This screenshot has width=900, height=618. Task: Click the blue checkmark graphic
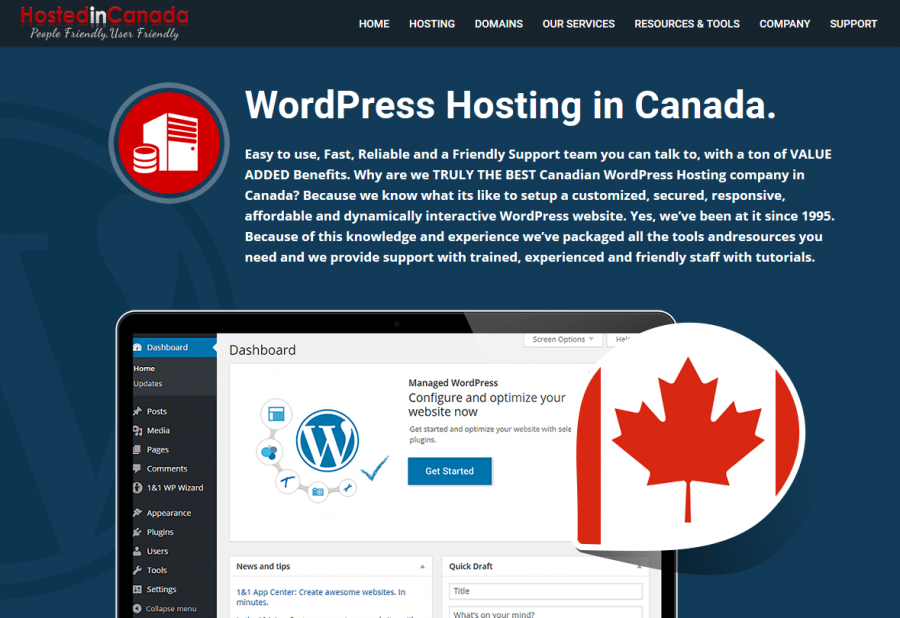(375, 468)
